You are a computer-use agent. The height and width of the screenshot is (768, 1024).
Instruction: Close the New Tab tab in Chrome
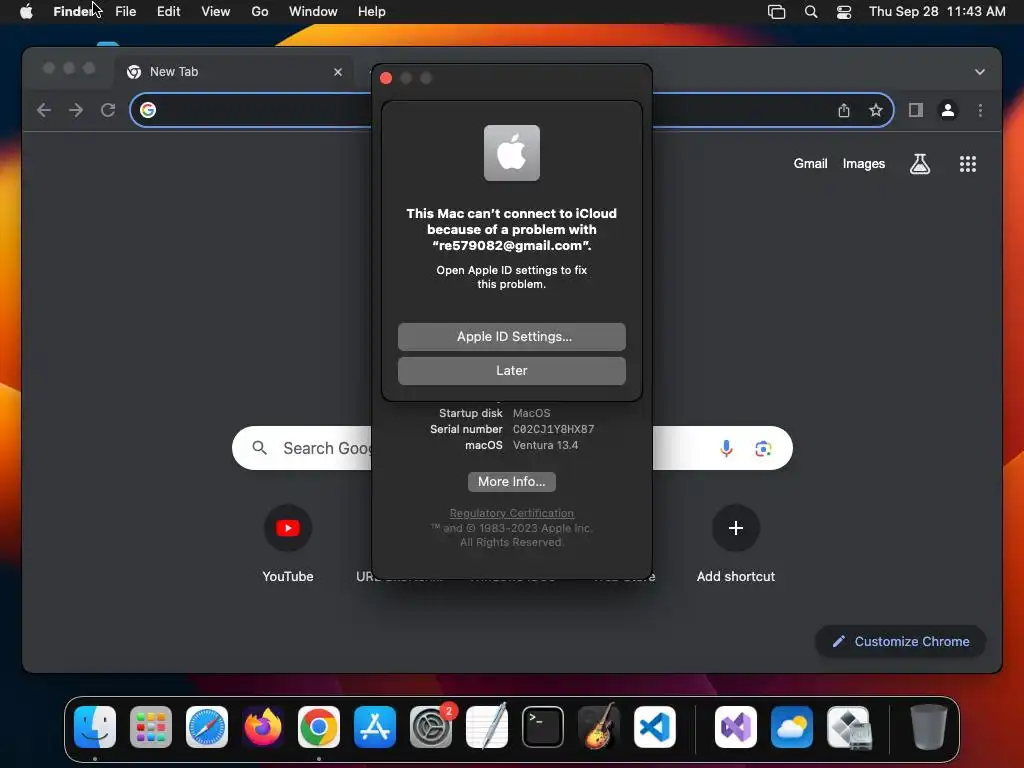pyautogui.click(x=338, y=72)
